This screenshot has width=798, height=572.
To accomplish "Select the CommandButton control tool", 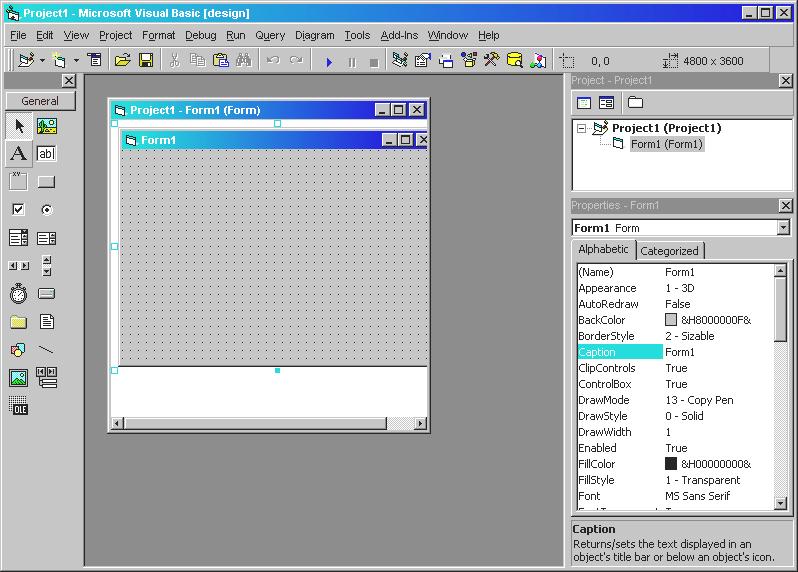I will coord(47,181).
